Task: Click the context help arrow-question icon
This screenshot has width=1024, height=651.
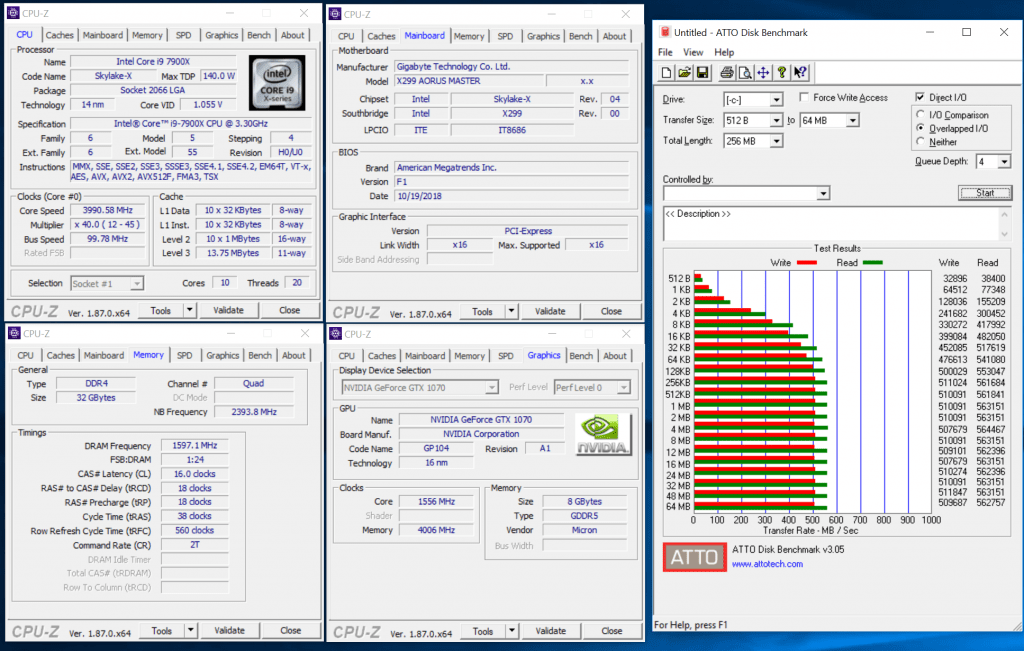Action: click(x=800, y=72)
